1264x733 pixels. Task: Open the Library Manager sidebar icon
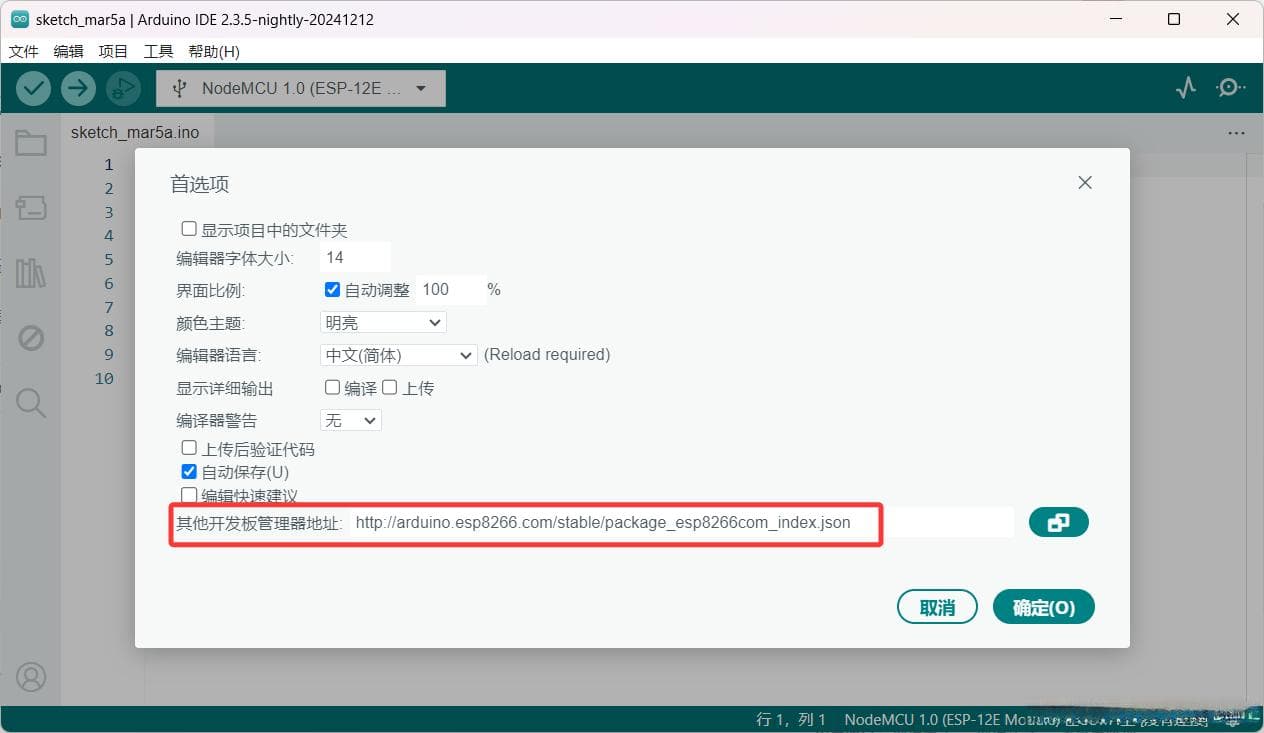[31, 273]
